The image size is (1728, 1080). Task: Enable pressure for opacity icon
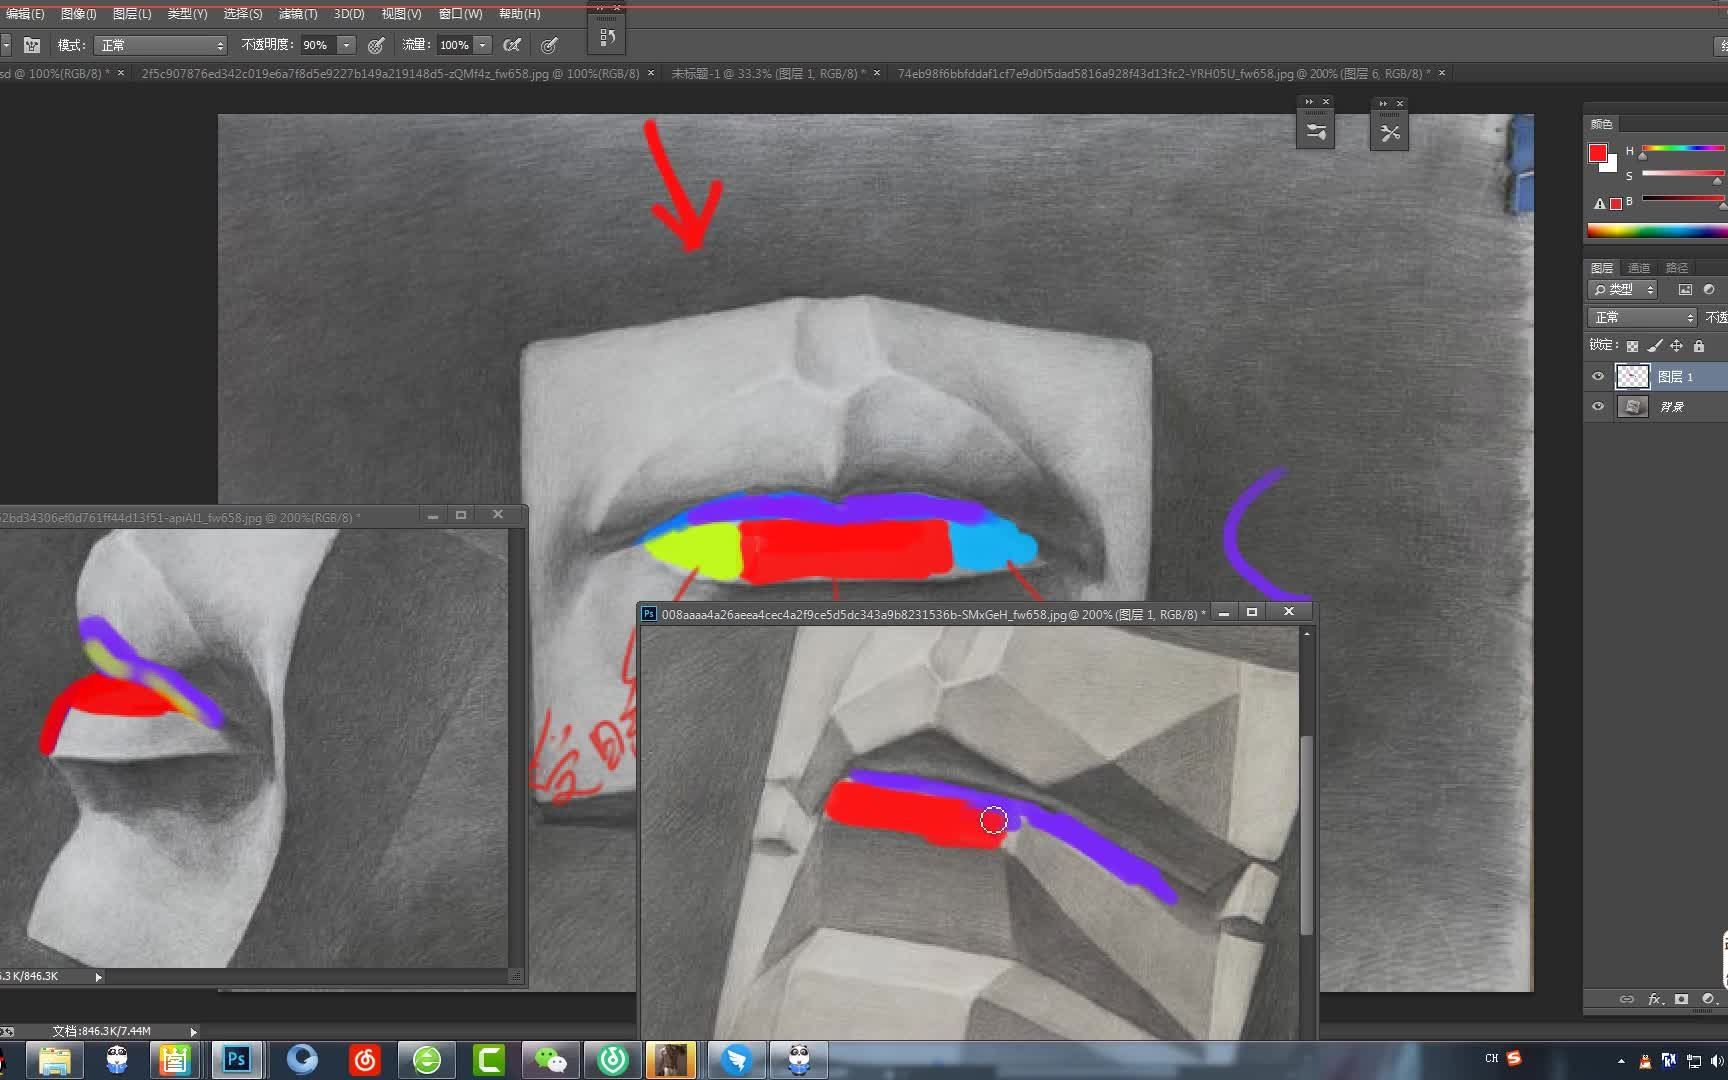[376, 45]
